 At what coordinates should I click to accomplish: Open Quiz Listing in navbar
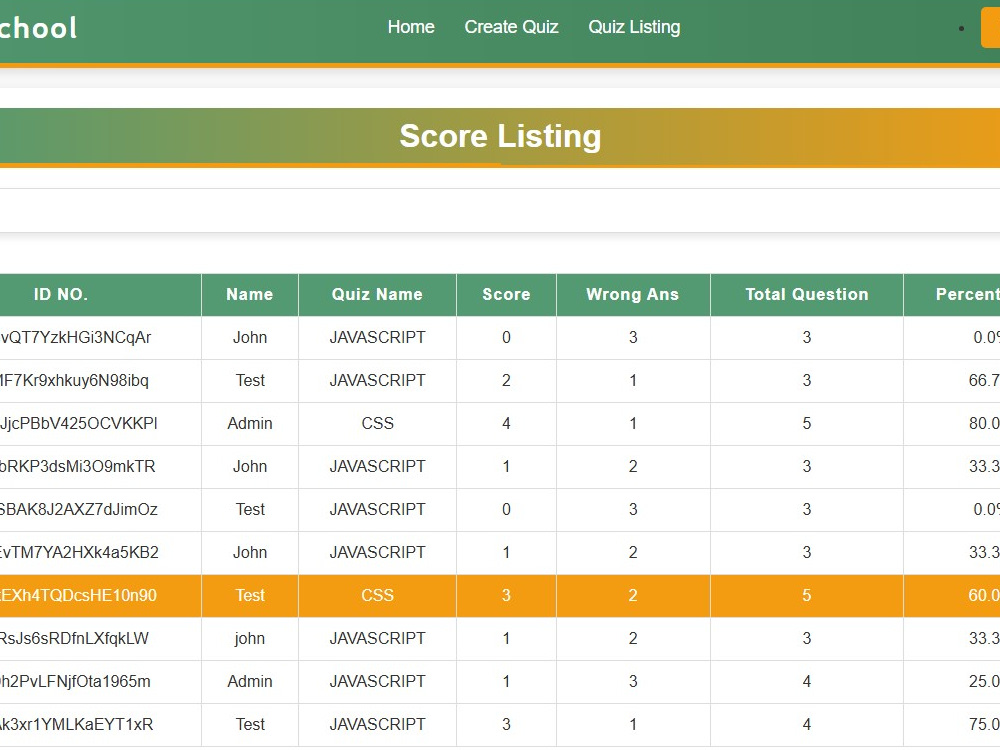tap(634, 27)
